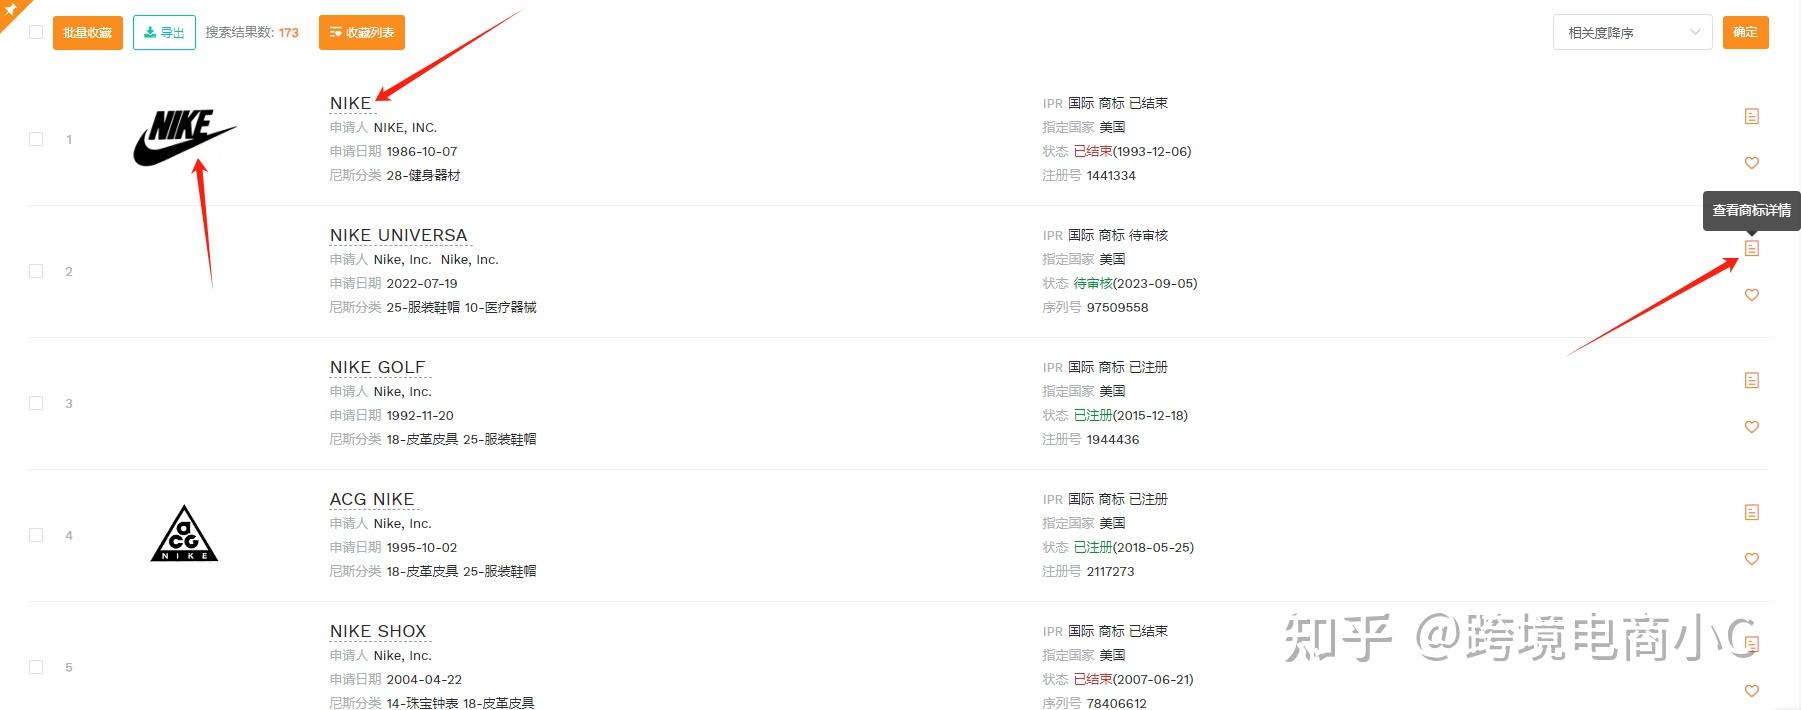Open the ACG NIKE logo thumbnail
This screenshot has width=1801, height=710.
coord(184,534)
